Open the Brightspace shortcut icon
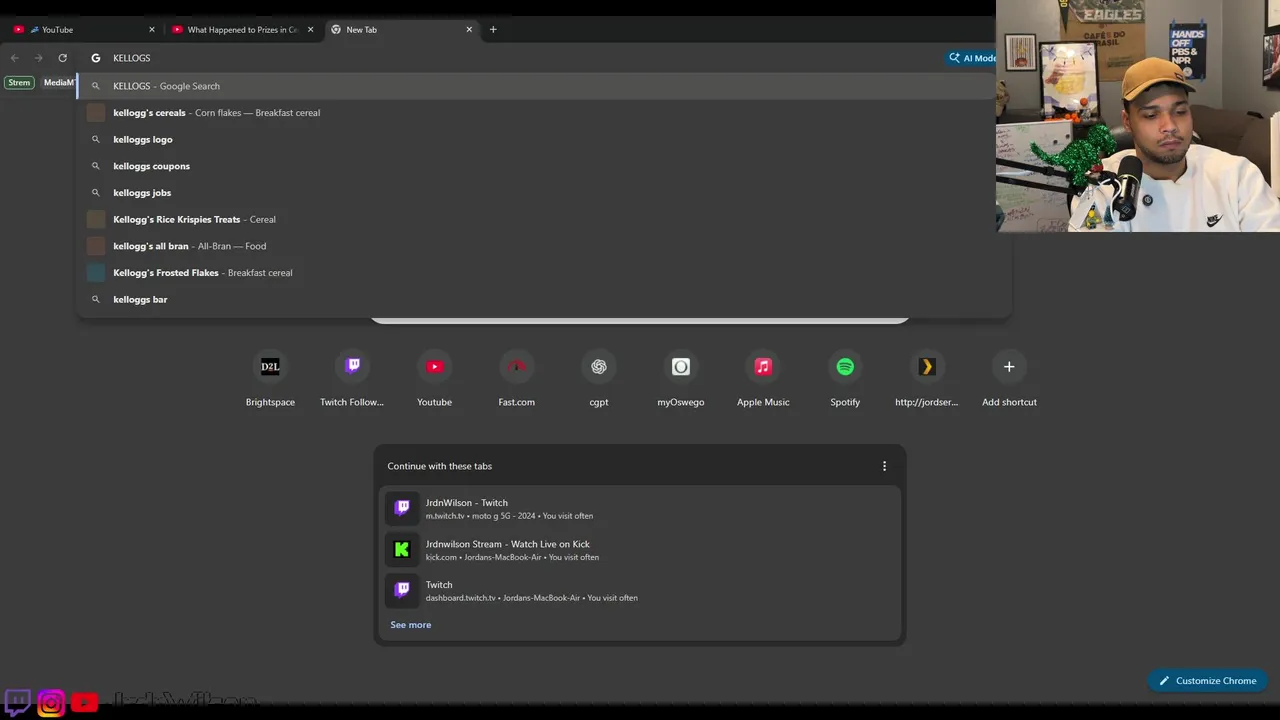 270,367
